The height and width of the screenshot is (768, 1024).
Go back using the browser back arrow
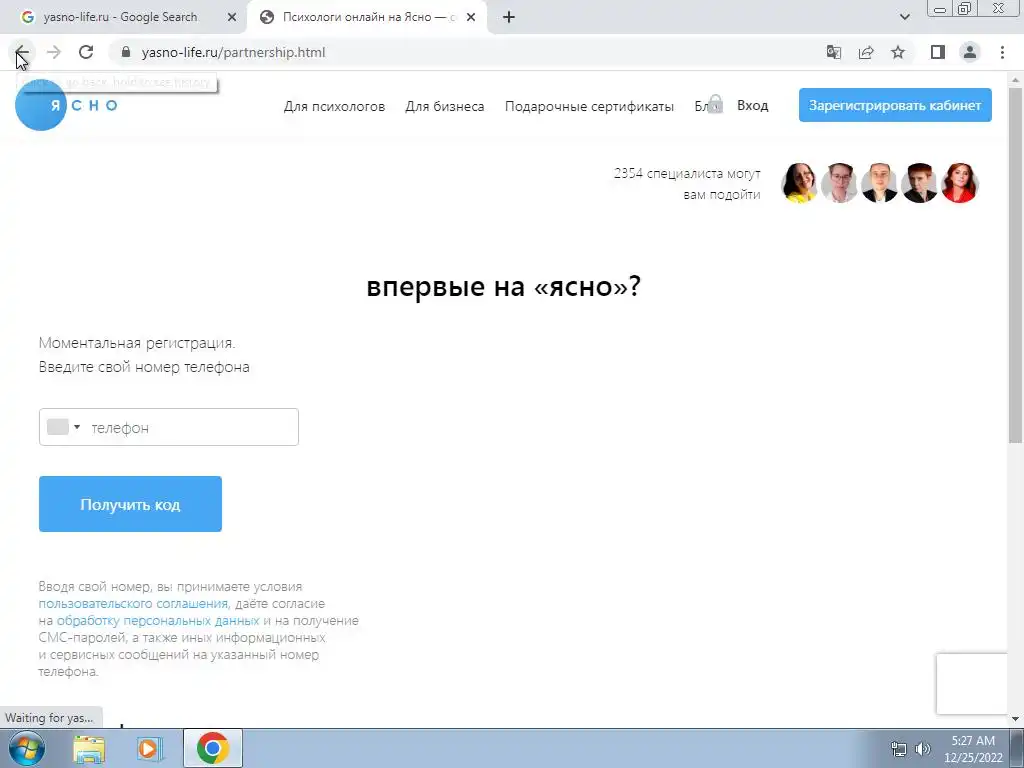[22, 52]
